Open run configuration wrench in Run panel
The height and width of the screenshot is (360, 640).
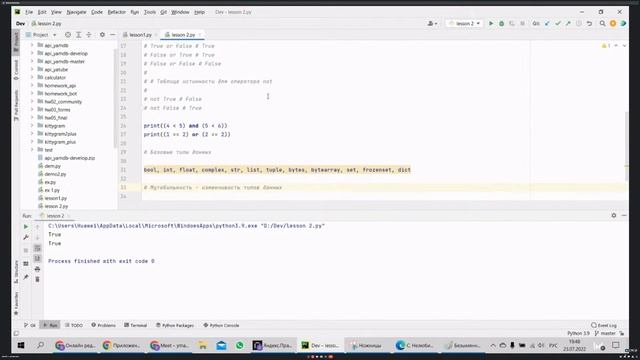coord(26,237)
